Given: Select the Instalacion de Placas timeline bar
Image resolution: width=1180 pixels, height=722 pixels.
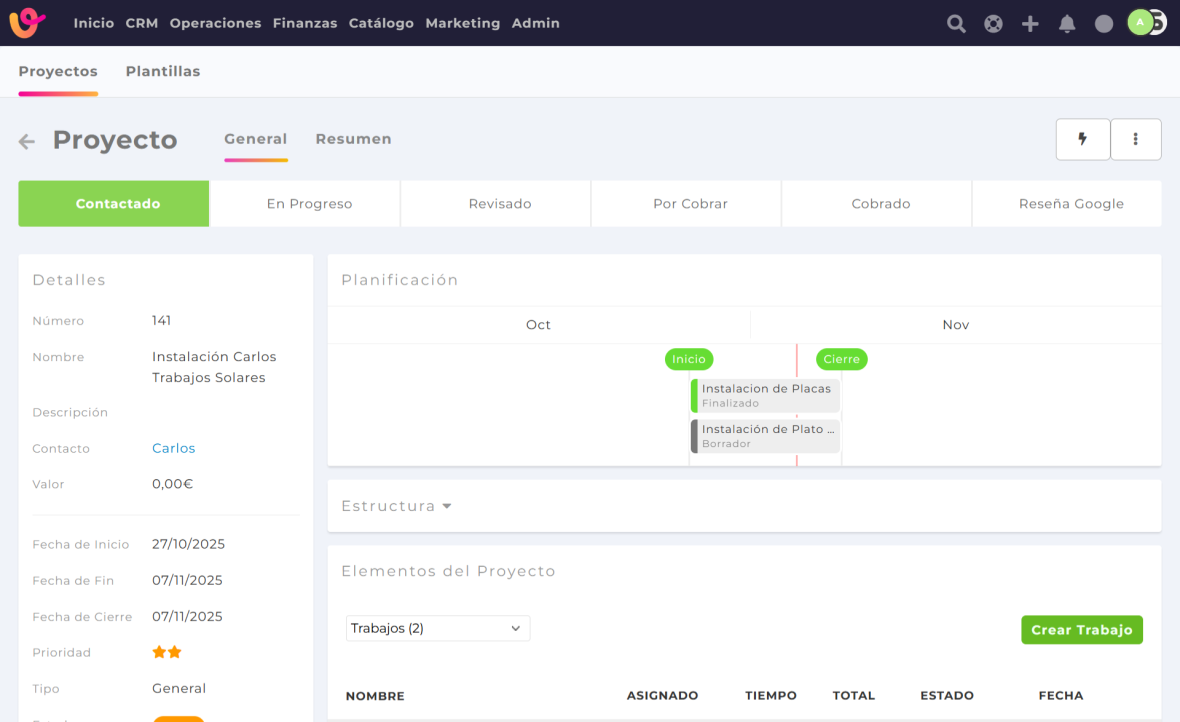Looking at the screenshot, I should coord(766,395).
